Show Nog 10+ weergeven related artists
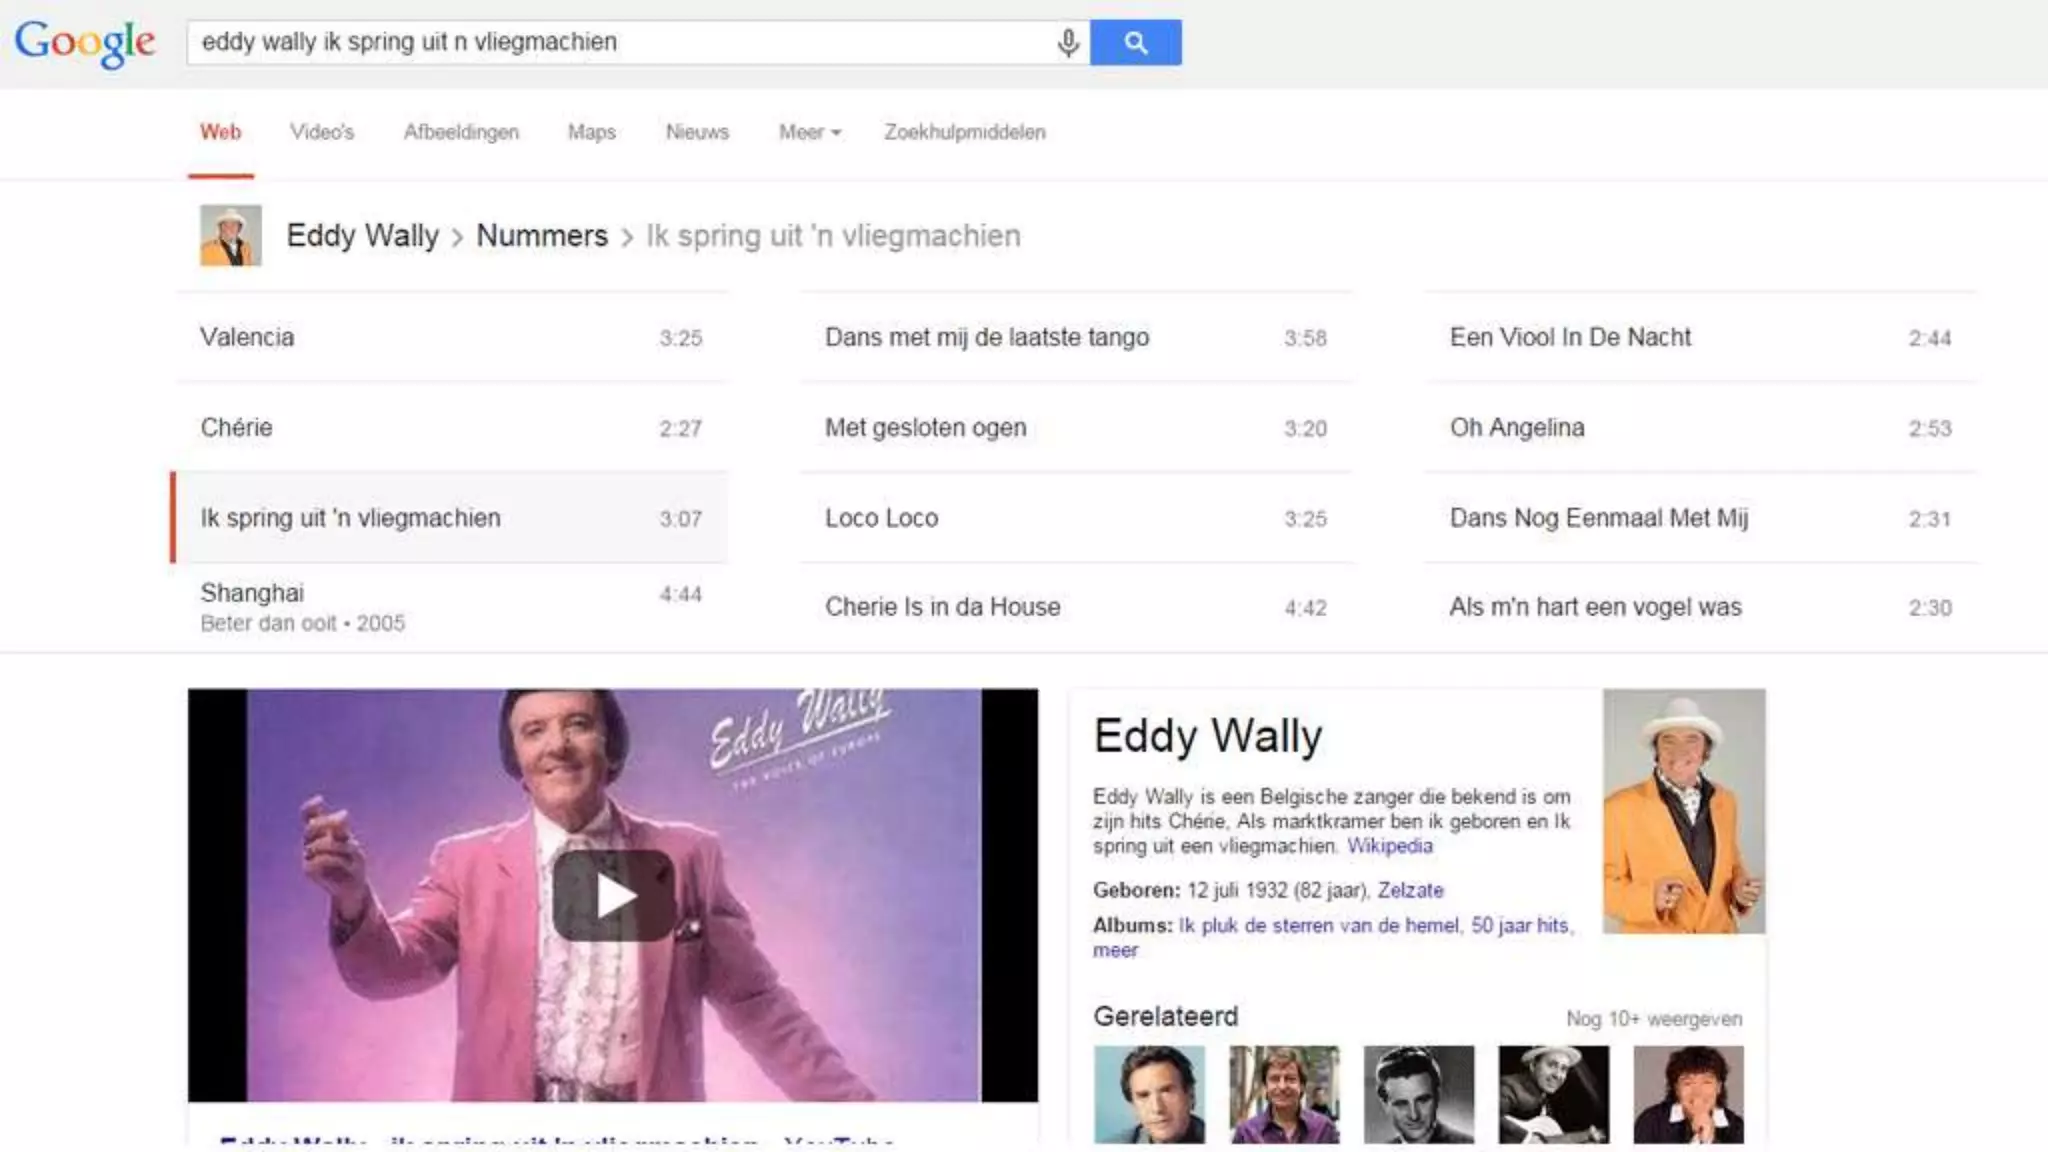2048x1152 pixels. coord(1654,1018)
